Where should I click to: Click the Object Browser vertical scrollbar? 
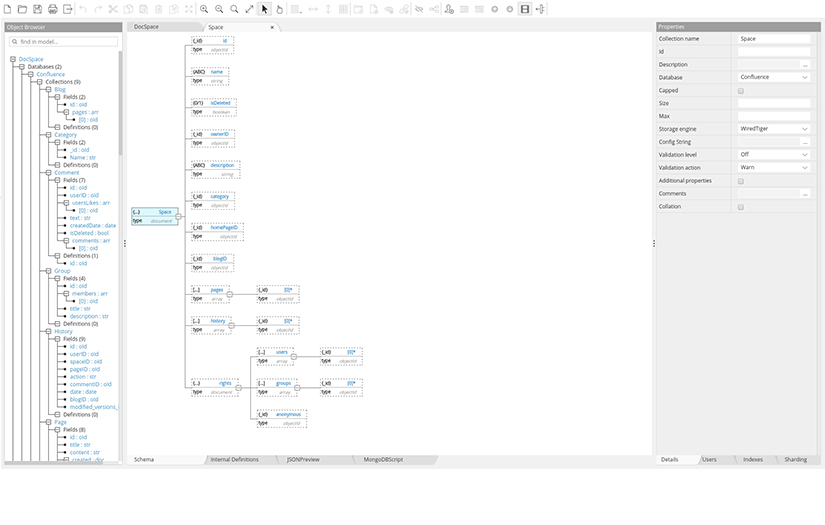click(x=120, y=103)
